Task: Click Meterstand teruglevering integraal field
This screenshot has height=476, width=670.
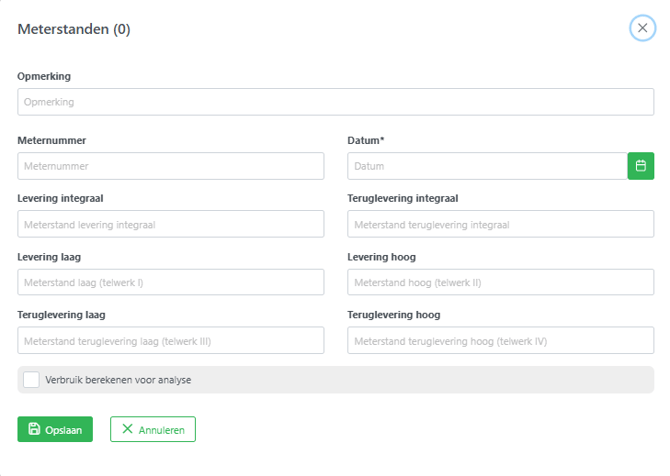Action: click(500, 224)
